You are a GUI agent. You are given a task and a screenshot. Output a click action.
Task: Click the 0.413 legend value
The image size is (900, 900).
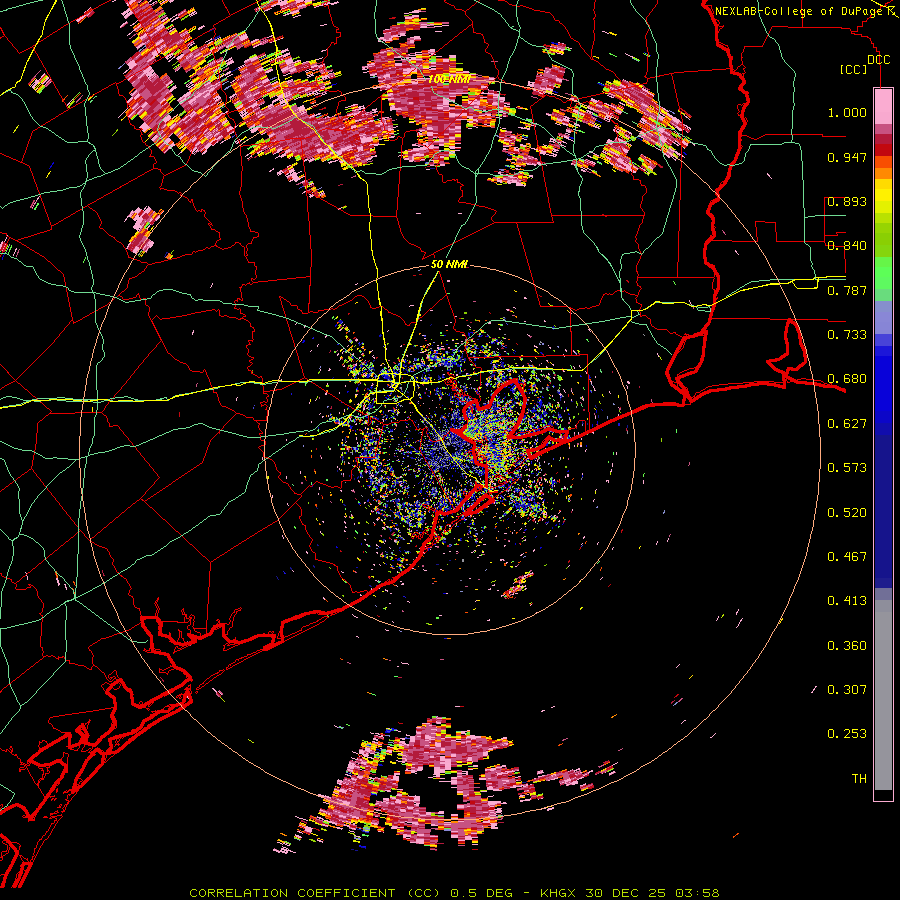pyautogui.click(x=847, y=601)
